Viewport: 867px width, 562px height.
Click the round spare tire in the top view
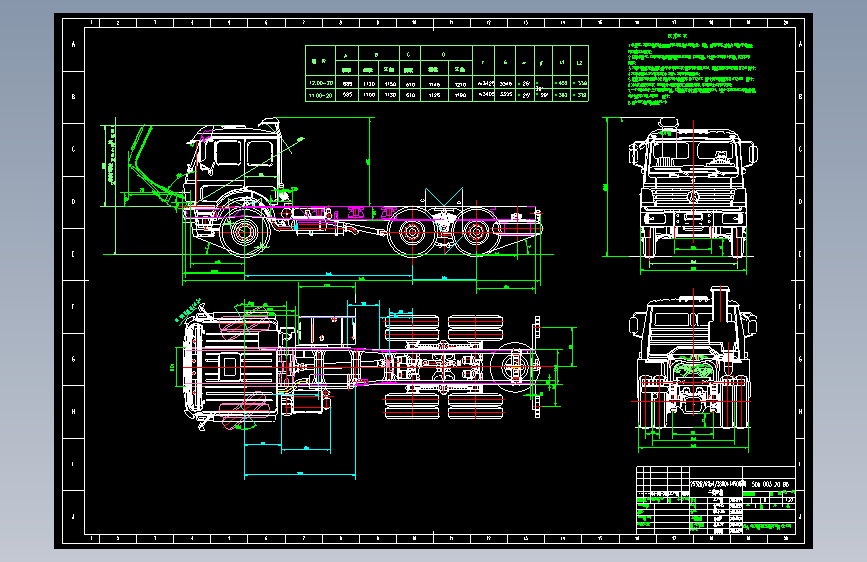coord(515,366)
